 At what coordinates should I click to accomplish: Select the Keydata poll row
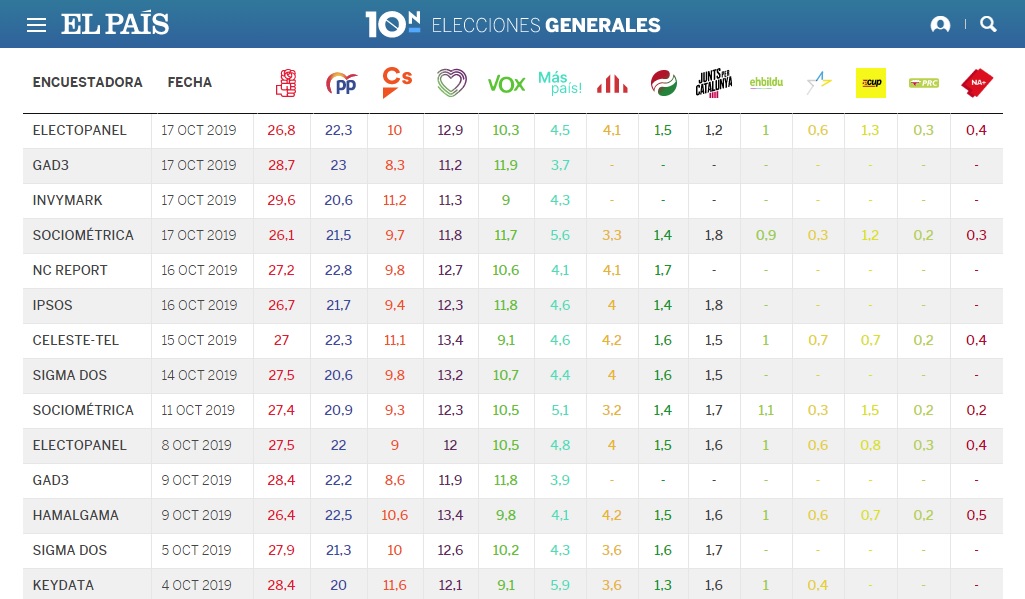tap(62, 585)
